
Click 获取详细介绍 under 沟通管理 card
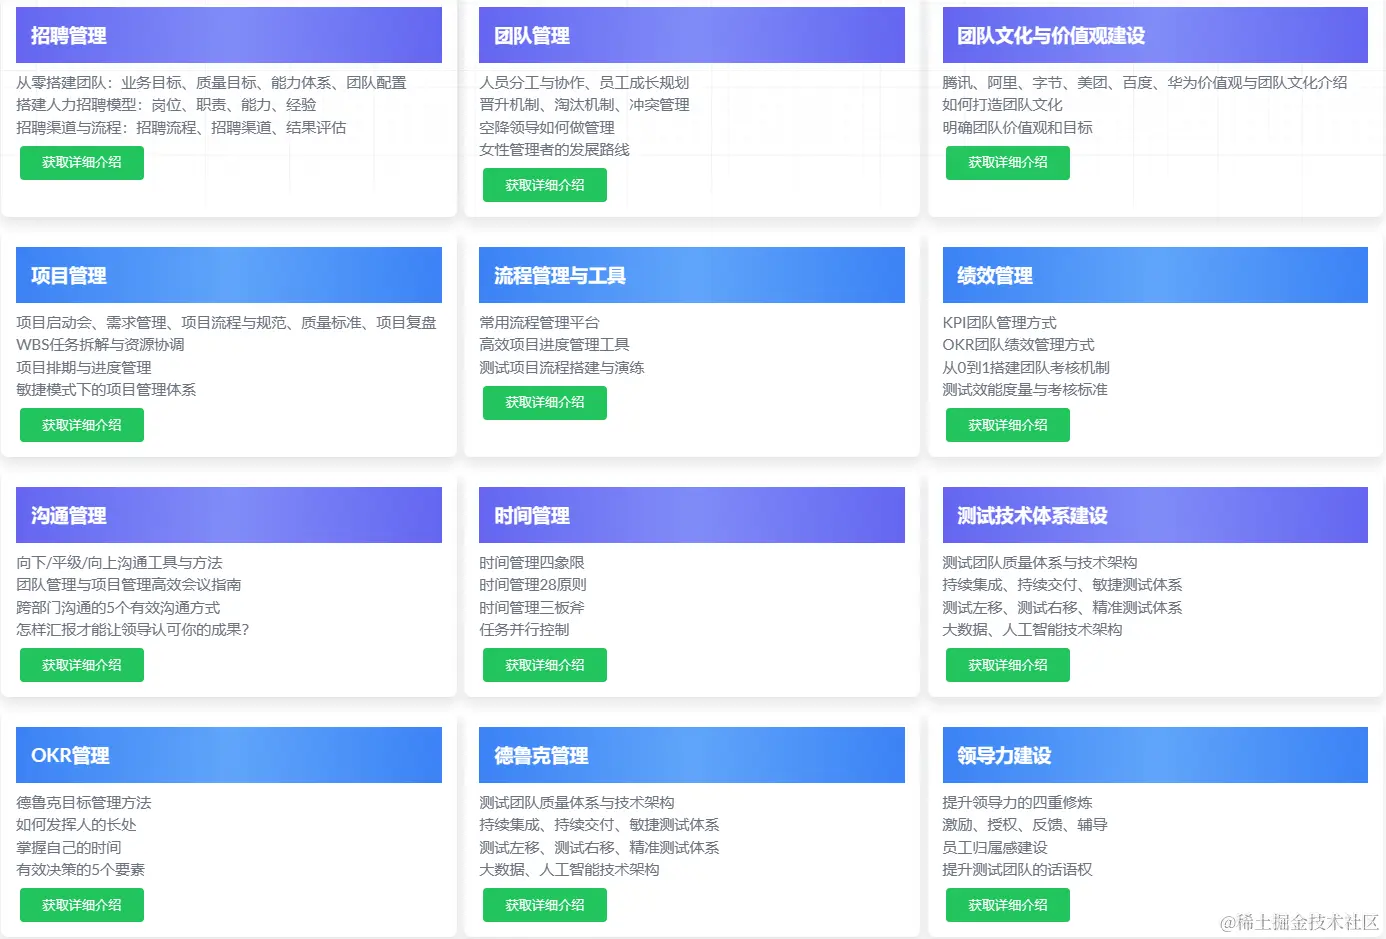pos(81,664)
